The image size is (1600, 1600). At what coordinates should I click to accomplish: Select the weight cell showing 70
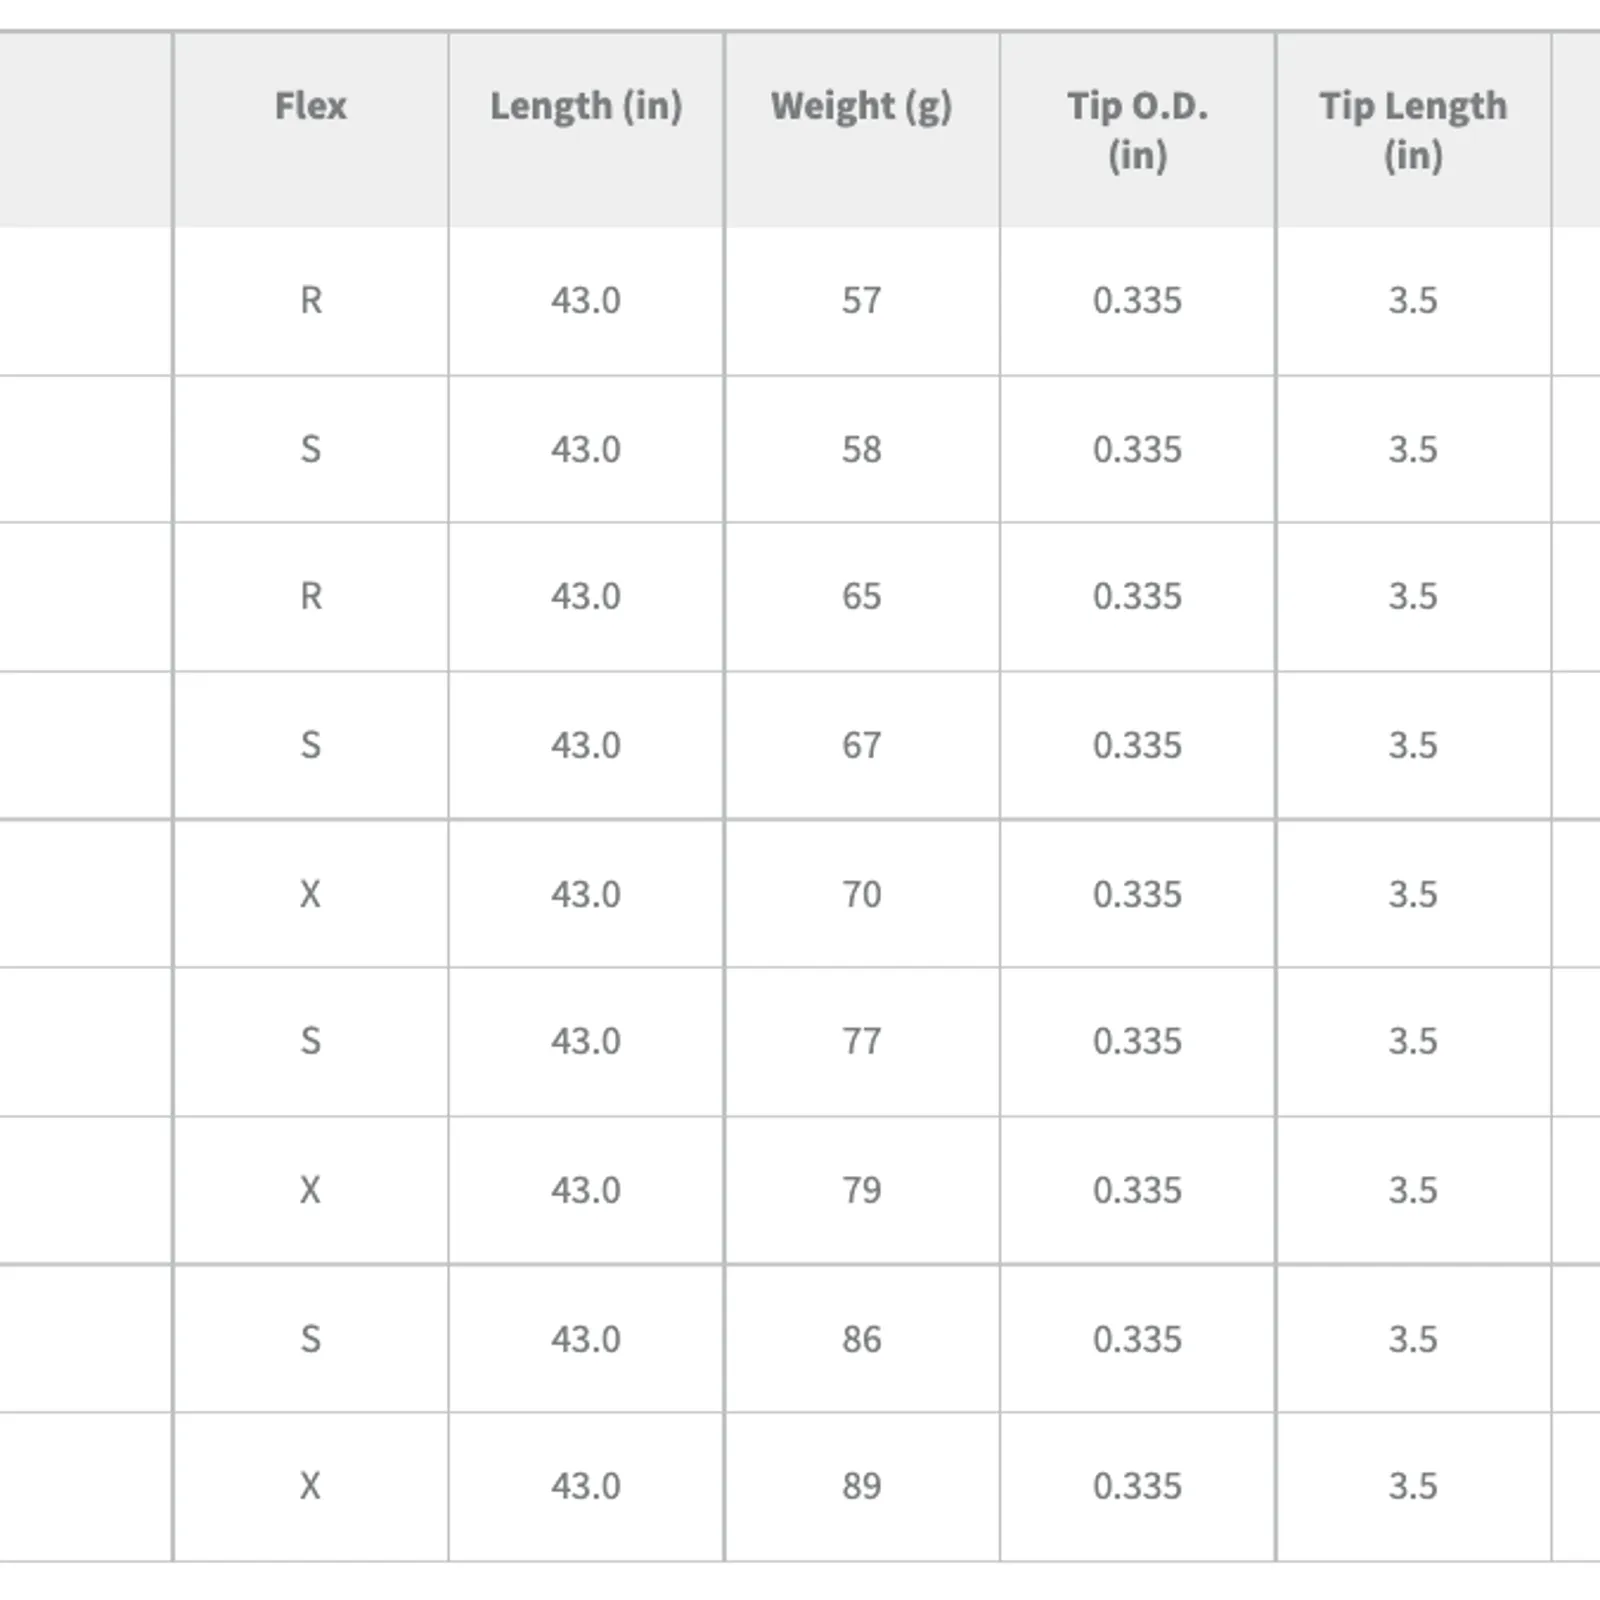tap(862, 894)
